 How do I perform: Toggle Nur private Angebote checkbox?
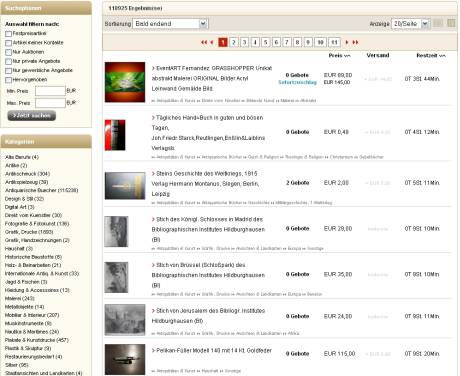[8, 61]
